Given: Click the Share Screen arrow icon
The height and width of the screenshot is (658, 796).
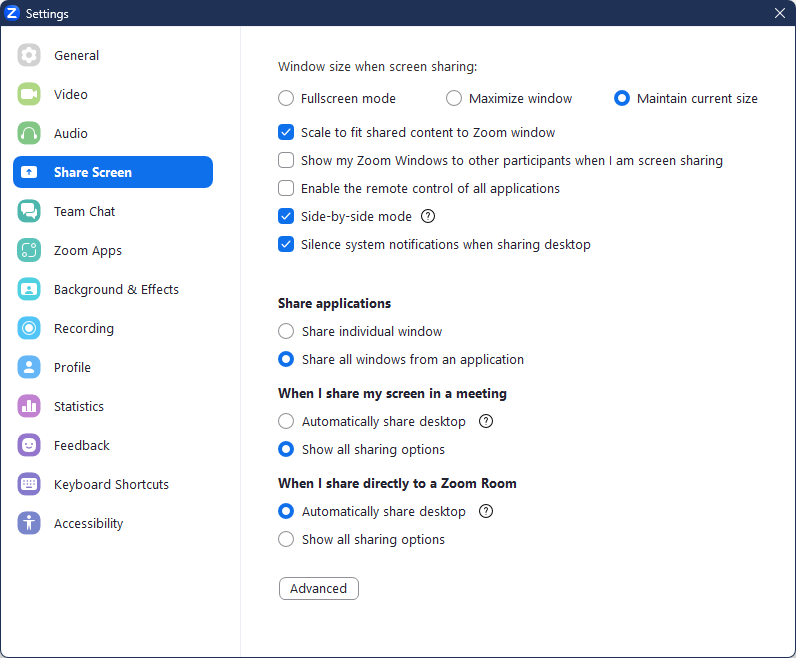Looking at the screenshot, I should [x=29, y=172].
